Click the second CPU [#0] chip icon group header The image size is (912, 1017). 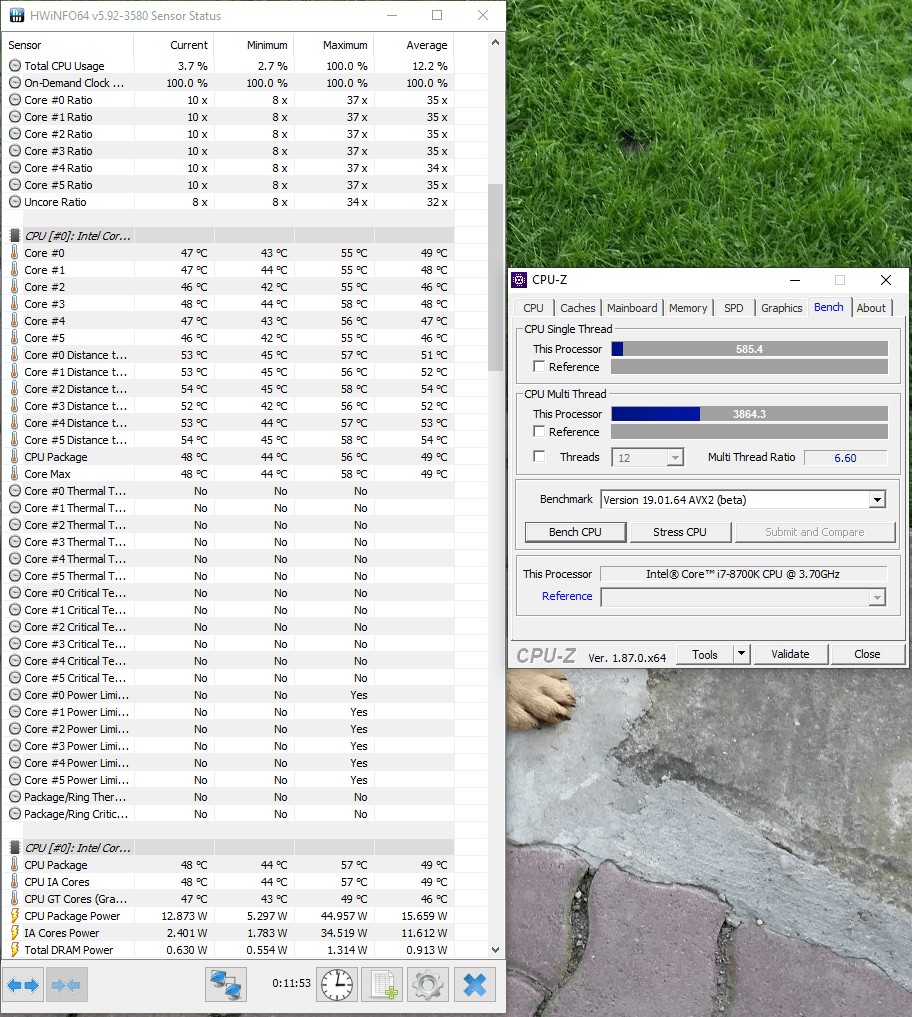pyautogui.click(x=15, y=847)
